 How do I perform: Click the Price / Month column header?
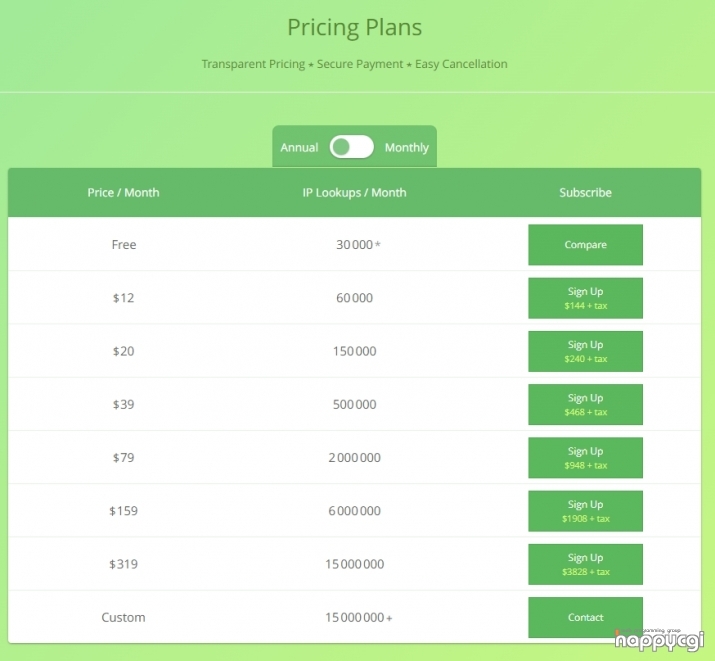[124, 192]
